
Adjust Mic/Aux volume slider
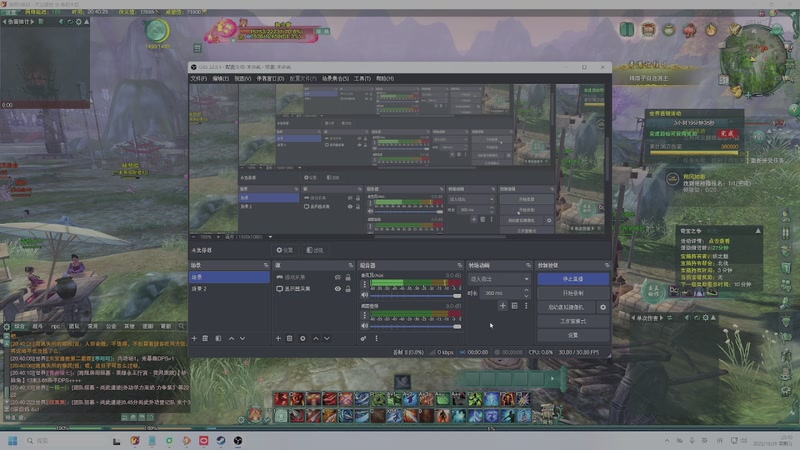(416, 295)
